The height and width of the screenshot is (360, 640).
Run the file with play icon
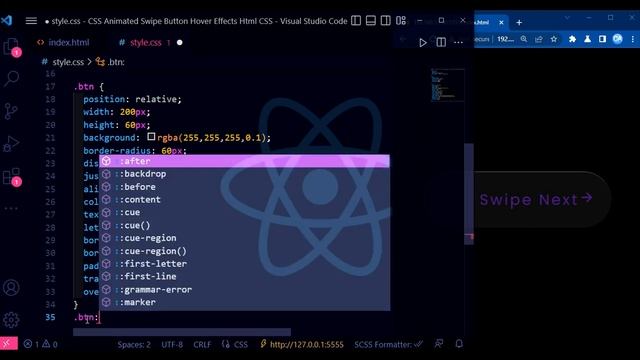click(x=423, y=42)
